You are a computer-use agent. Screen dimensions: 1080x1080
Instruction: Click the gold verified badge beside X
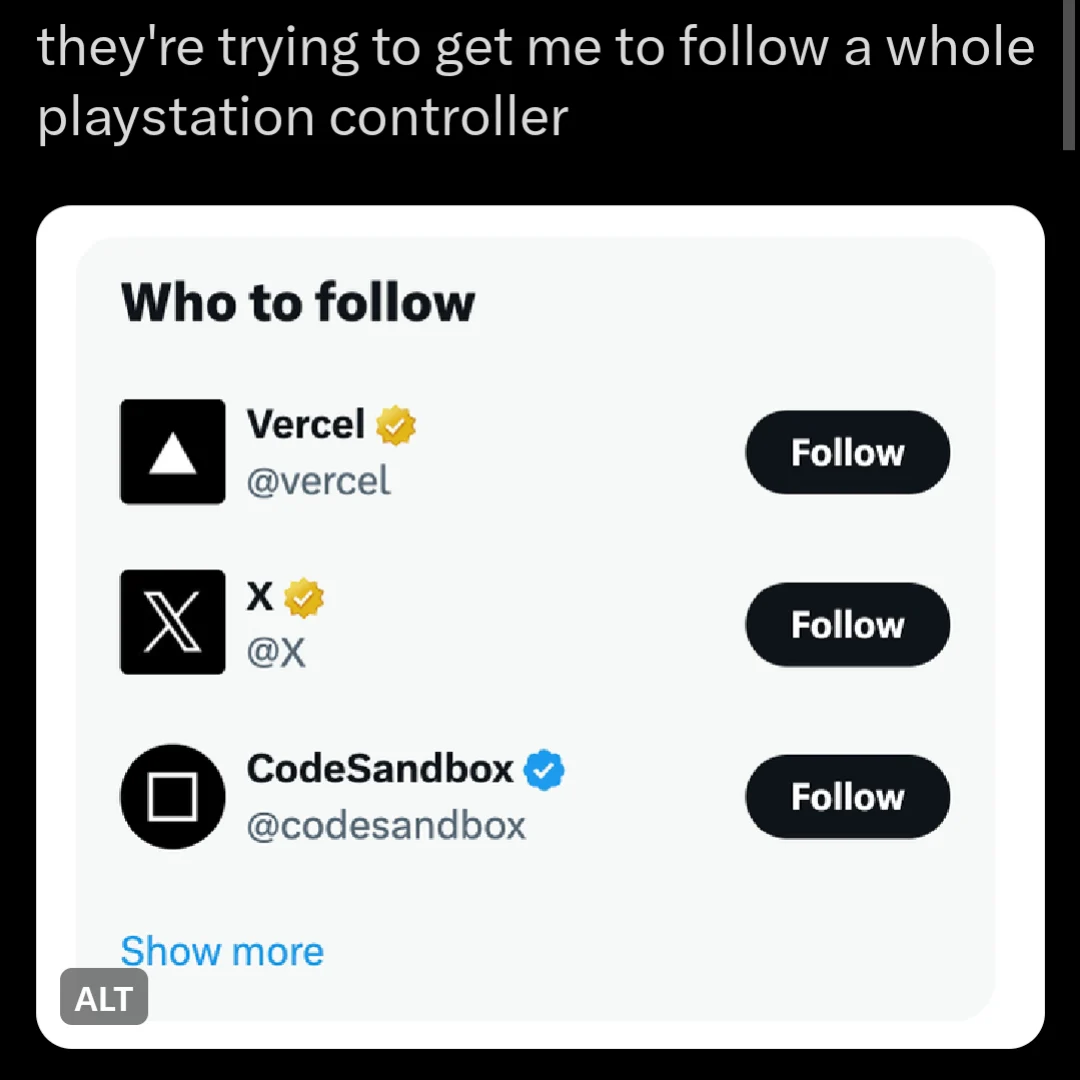pyautogui.click(x=304, y=598)
